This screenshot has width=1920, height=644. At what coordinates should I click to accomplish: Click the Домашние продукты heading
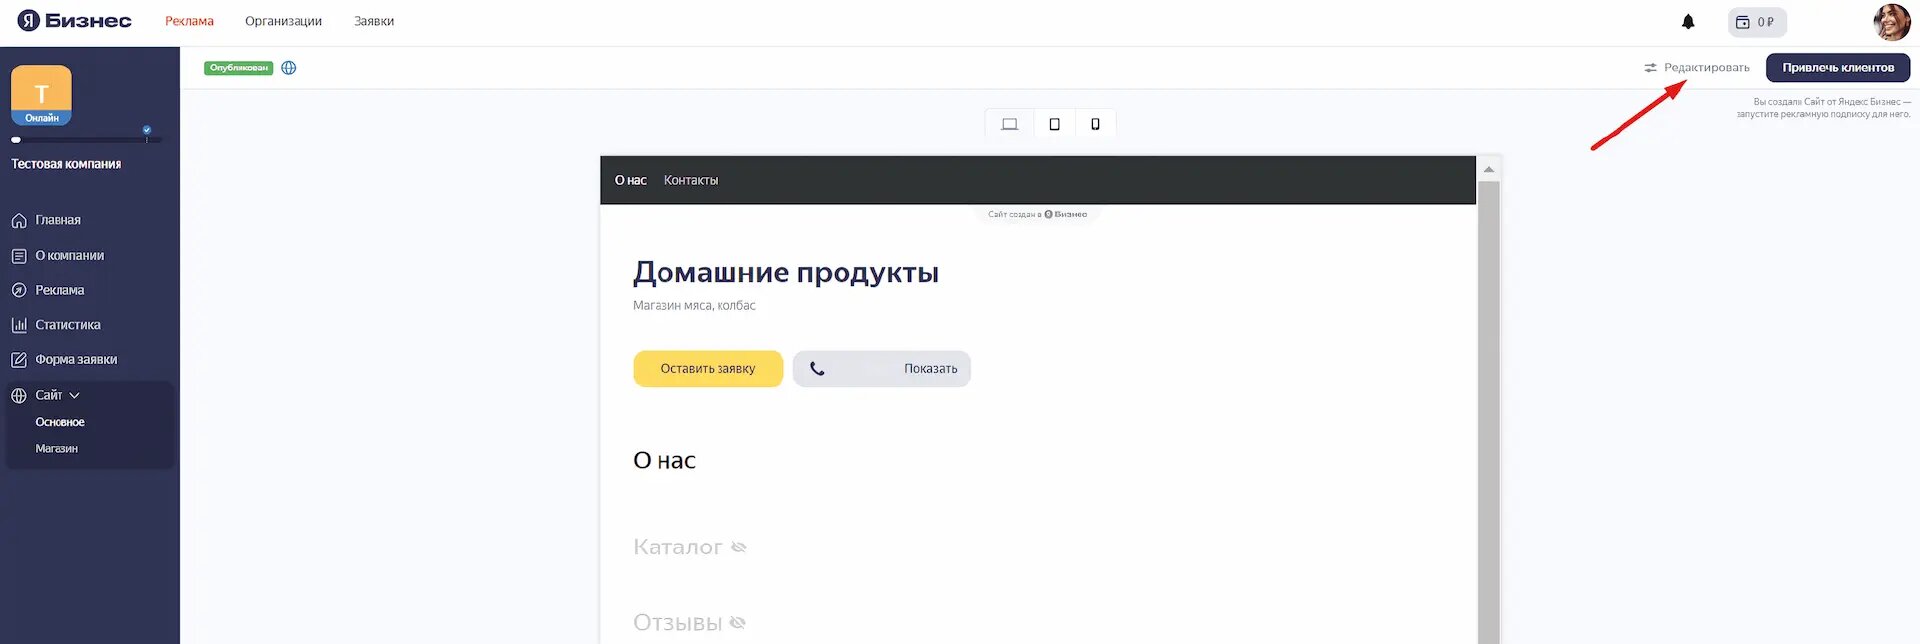click(x=786, y=272)
